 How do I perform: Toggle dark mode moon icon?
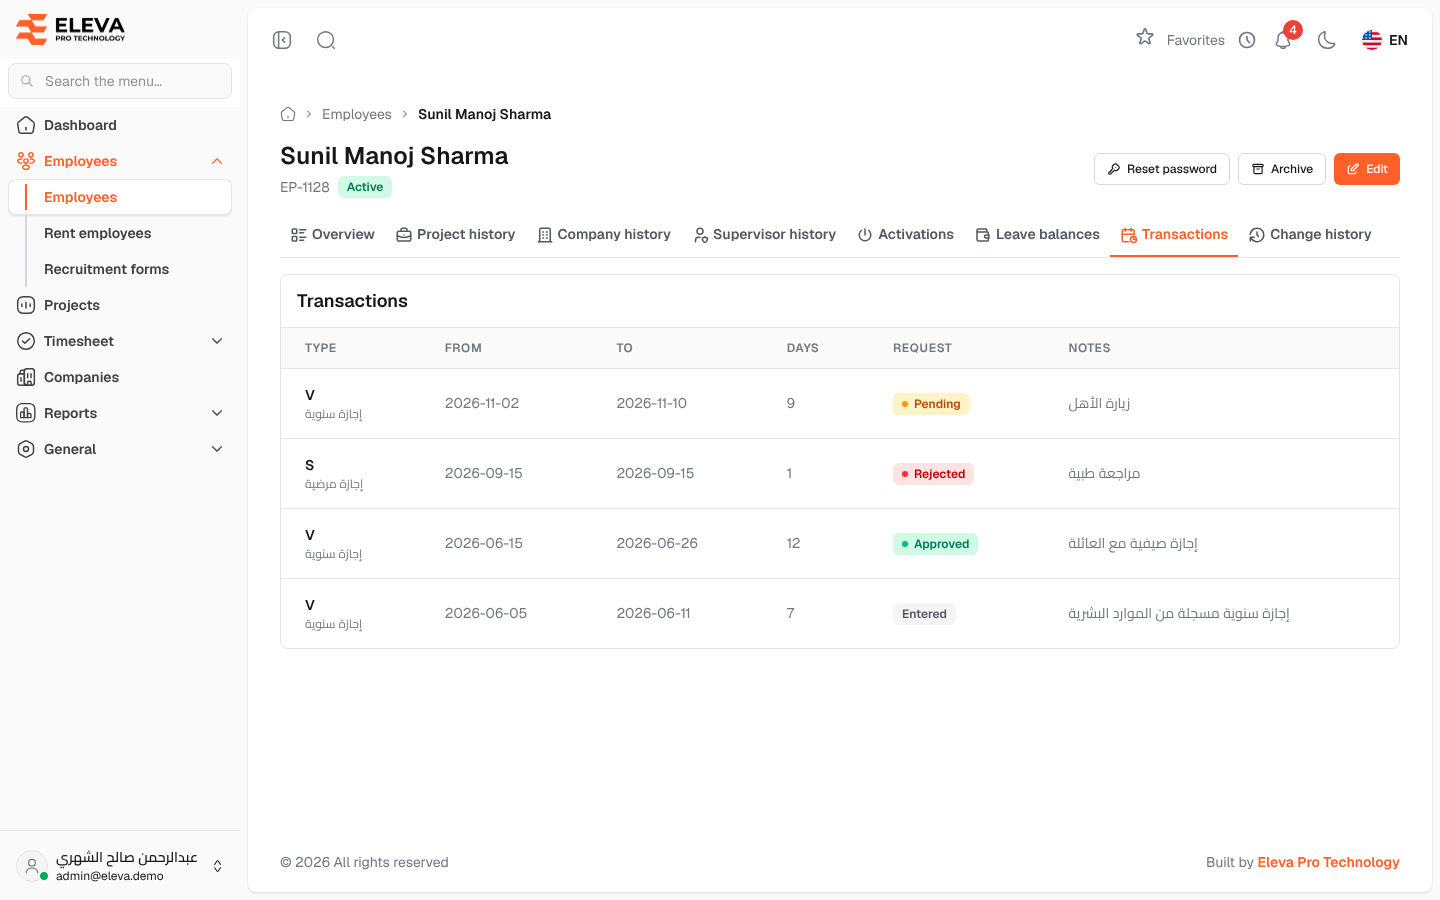pos(1327,40)
